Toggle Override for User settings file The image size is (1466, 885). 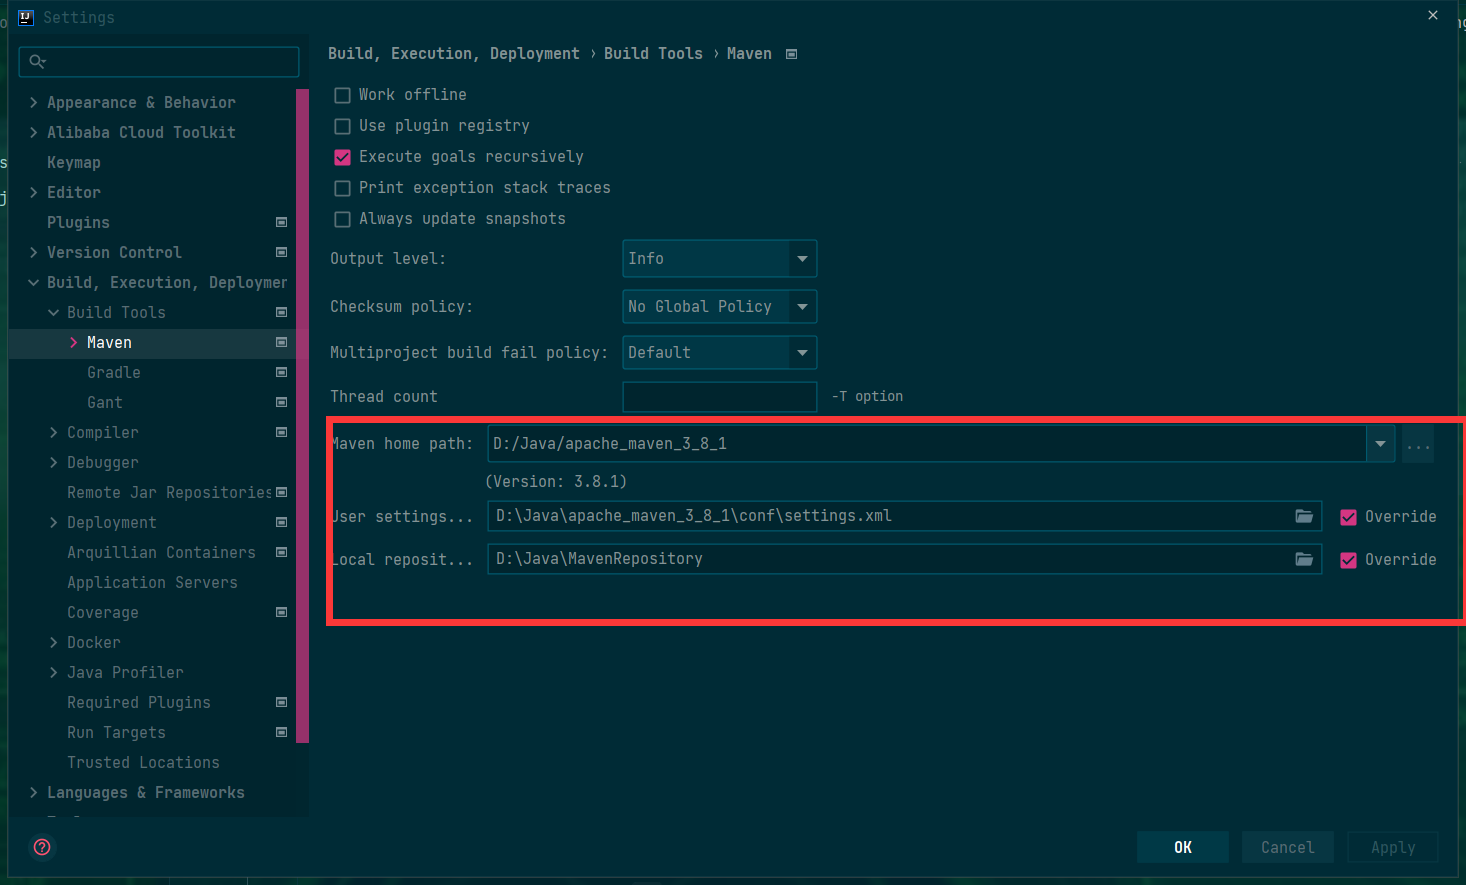pyautogui.click(x=1348, y=517)
